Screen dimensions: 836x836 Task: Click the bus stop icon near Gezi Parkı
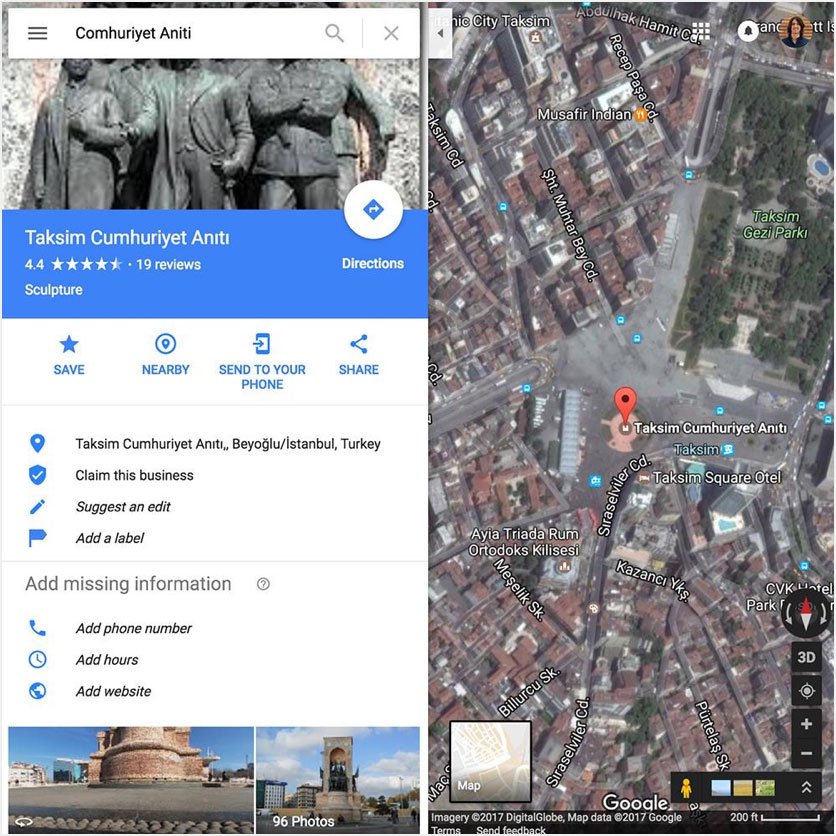pos(688,174)
